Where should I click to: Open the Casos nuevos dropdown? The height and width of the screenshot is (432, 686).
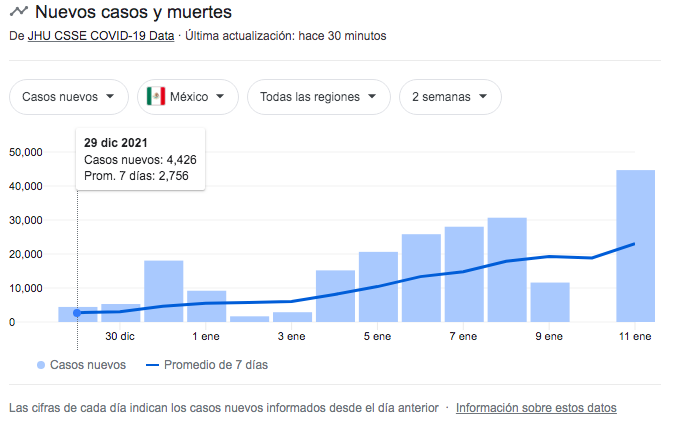[x=69, y=97]
